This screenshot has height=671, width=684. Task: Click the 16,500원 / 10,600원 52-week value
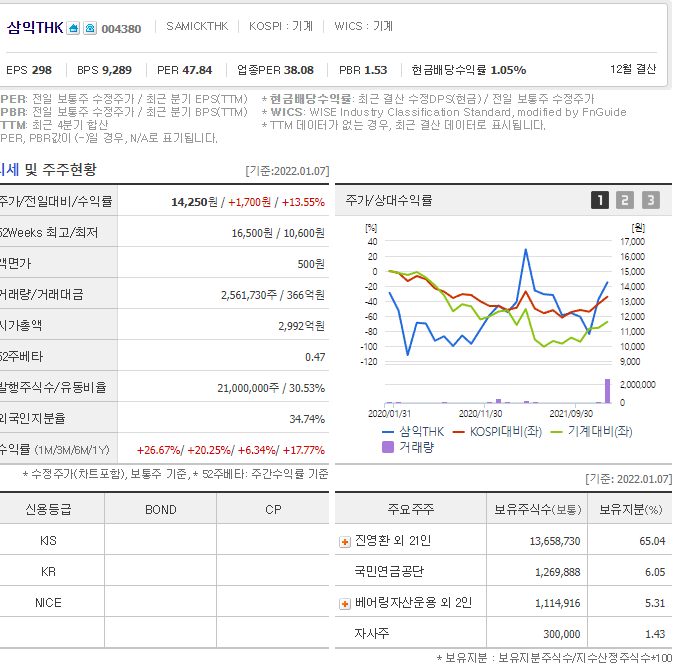pyautogui.click(x=278, y=233)
